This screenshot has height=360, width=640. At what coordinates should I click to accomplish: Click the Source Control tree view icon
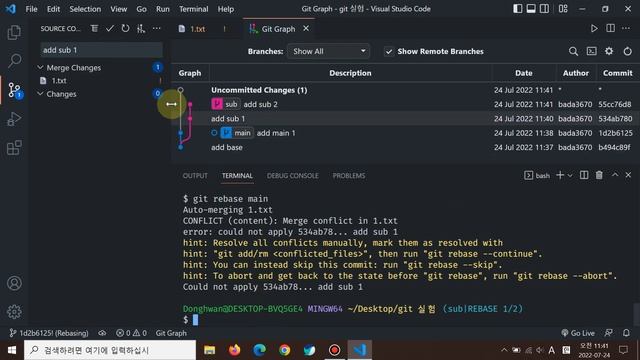coord(94,29)
